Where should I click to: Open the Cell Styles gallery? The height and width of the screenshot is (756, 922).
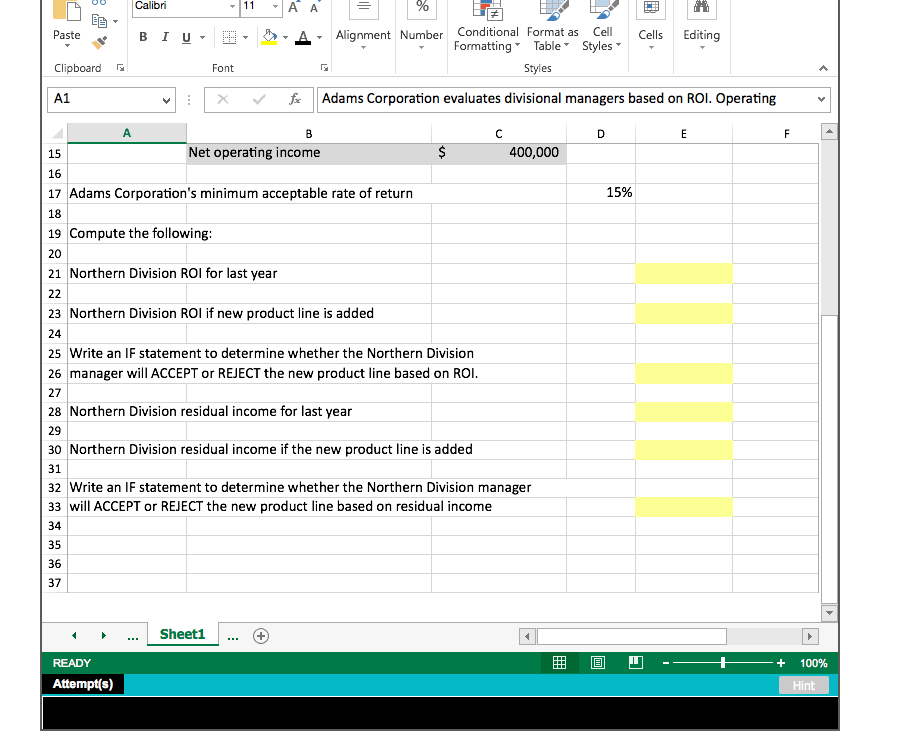tap(601, 30)
